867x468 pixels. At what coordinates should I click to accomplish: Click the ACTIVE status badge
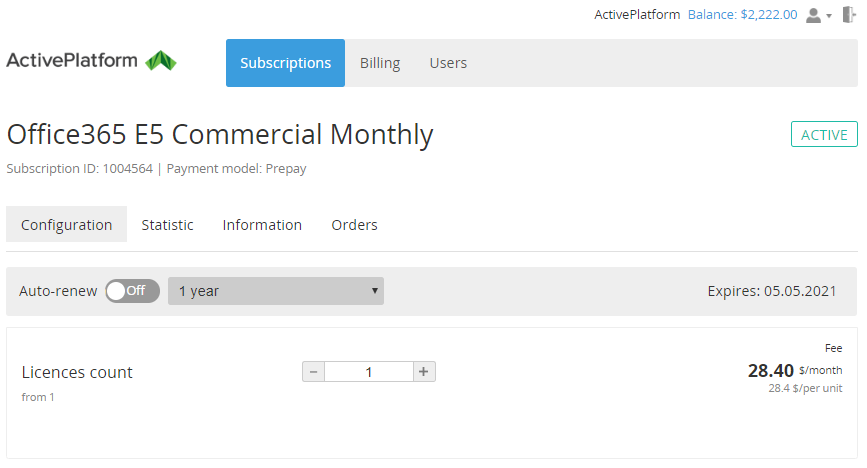[x=824, y=134]
